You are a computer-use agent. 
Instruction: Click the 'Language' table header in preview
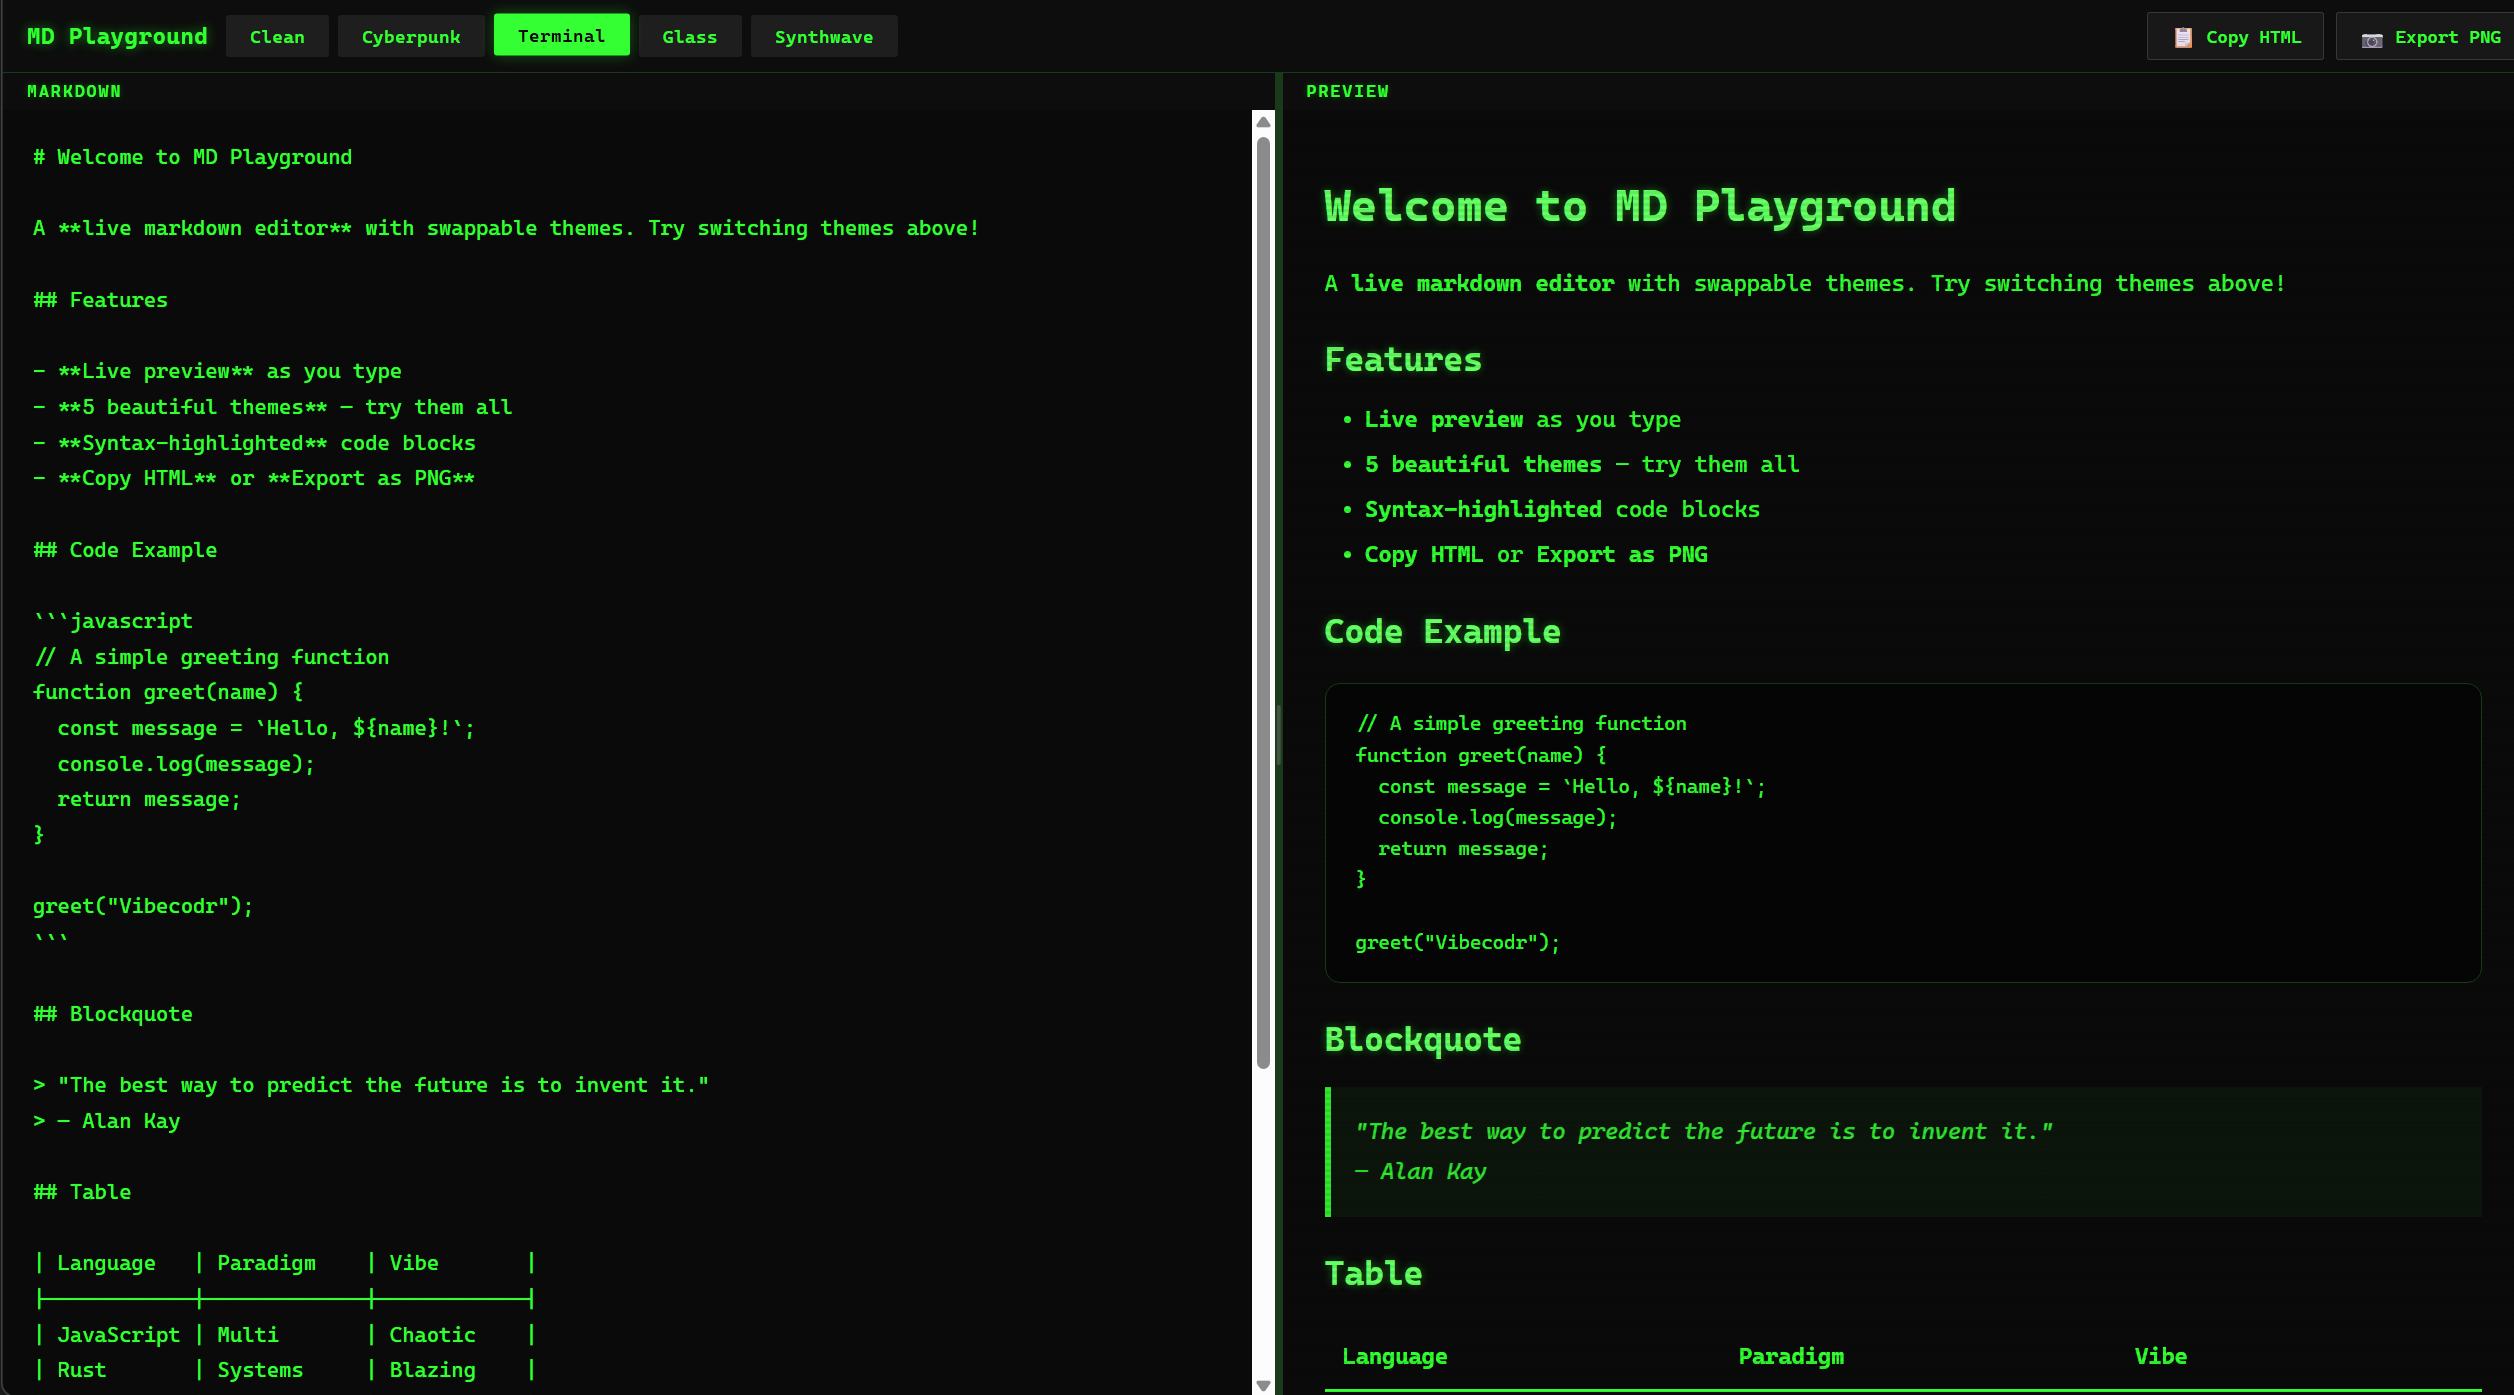click(1394, 1357)
